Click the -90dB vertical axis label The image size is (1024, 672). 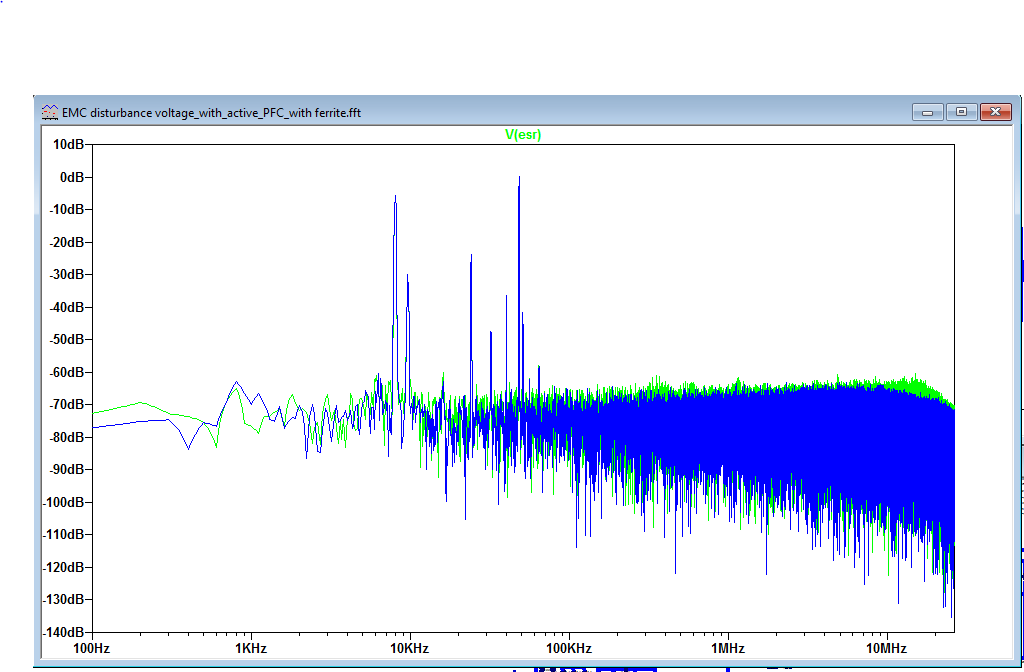67,470
